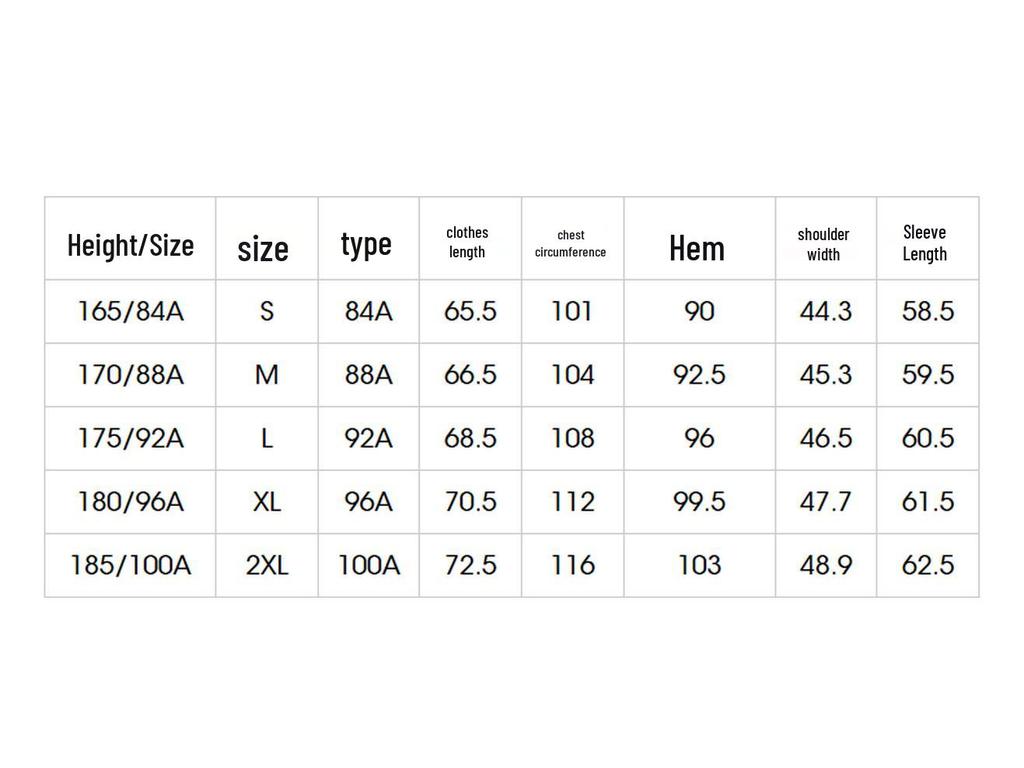Click chest circumference value 112
Screen dimensions: 1024x768
pyautogui.click(x=573, y=501)
